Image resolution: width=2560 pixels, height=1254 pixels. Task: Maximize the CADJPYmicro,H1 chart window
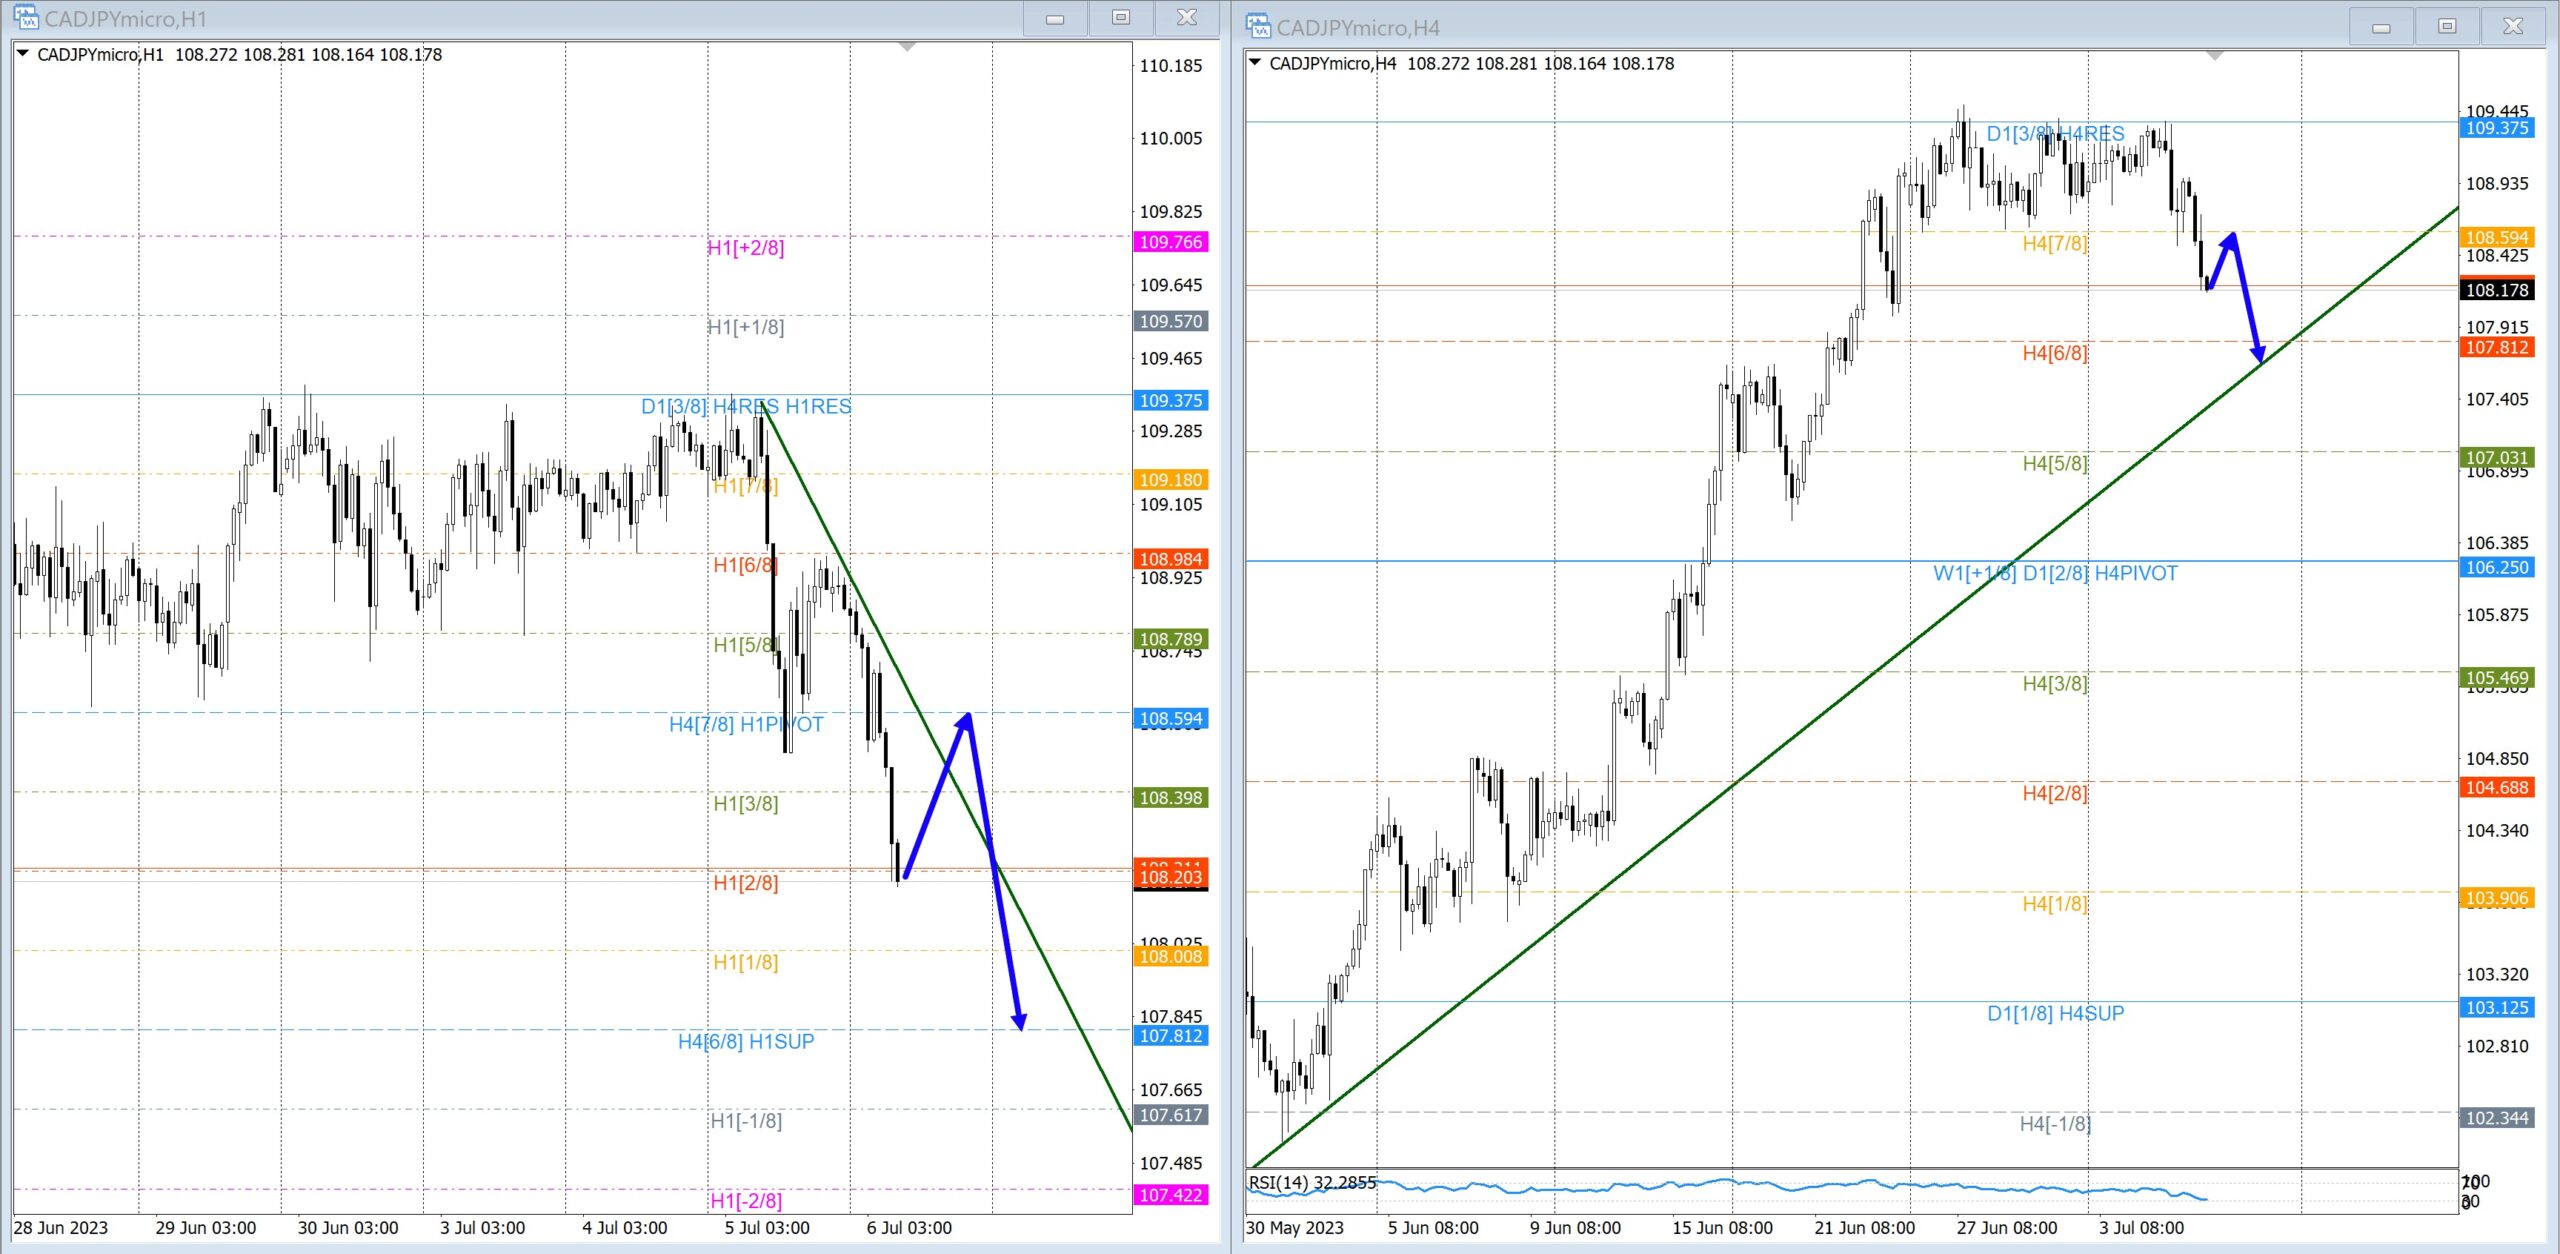(1121, 18)
